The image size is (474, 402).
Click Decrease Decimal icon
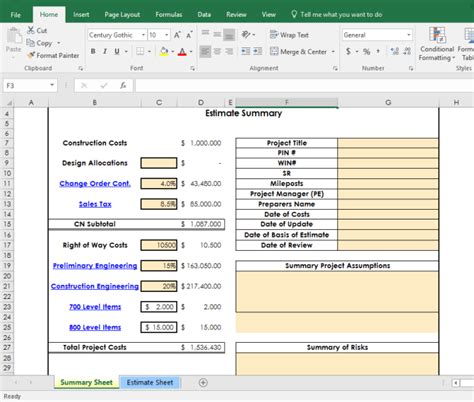[x=407, y=51]
